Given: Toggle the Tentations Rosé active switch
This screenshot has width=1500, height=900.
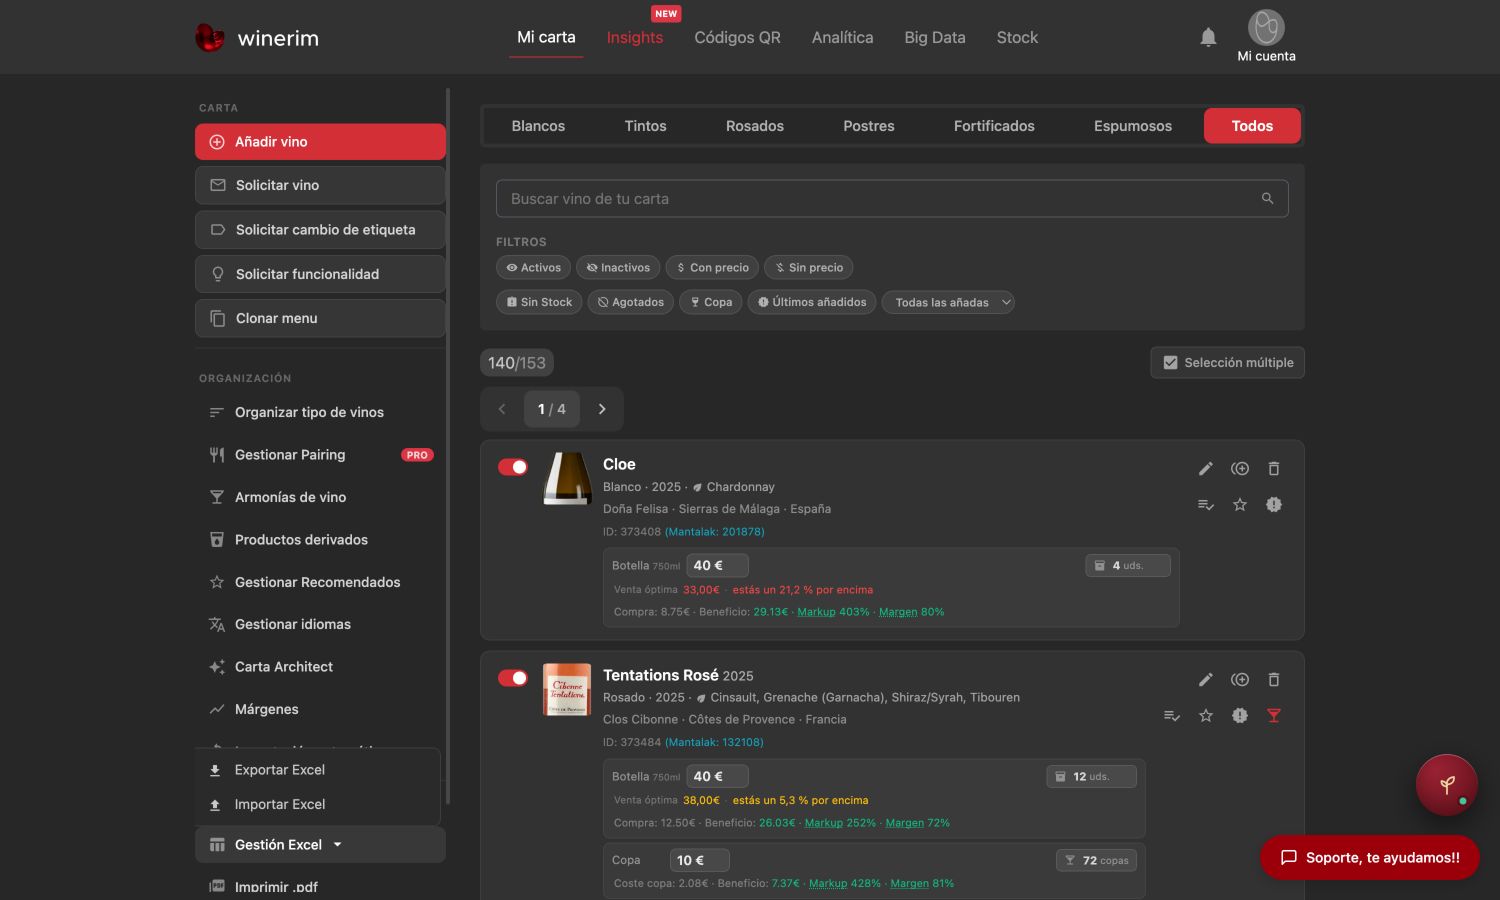Looking at the screenshot, I should click(513, 678).
